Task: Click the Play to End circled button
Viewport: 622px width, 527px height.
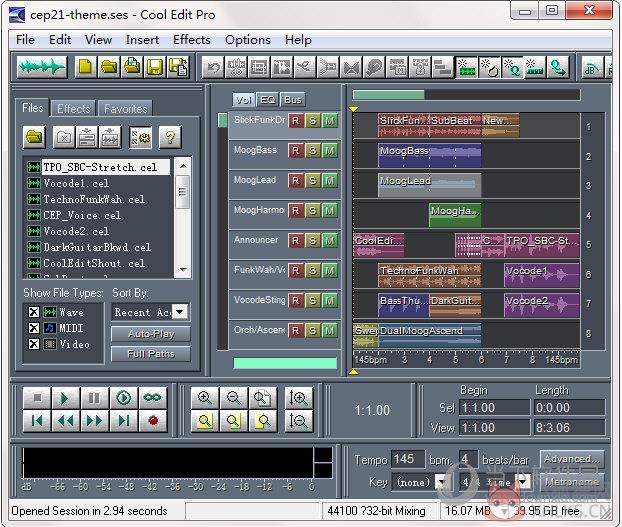Action: pyautogui.click(x=123, y=397)
